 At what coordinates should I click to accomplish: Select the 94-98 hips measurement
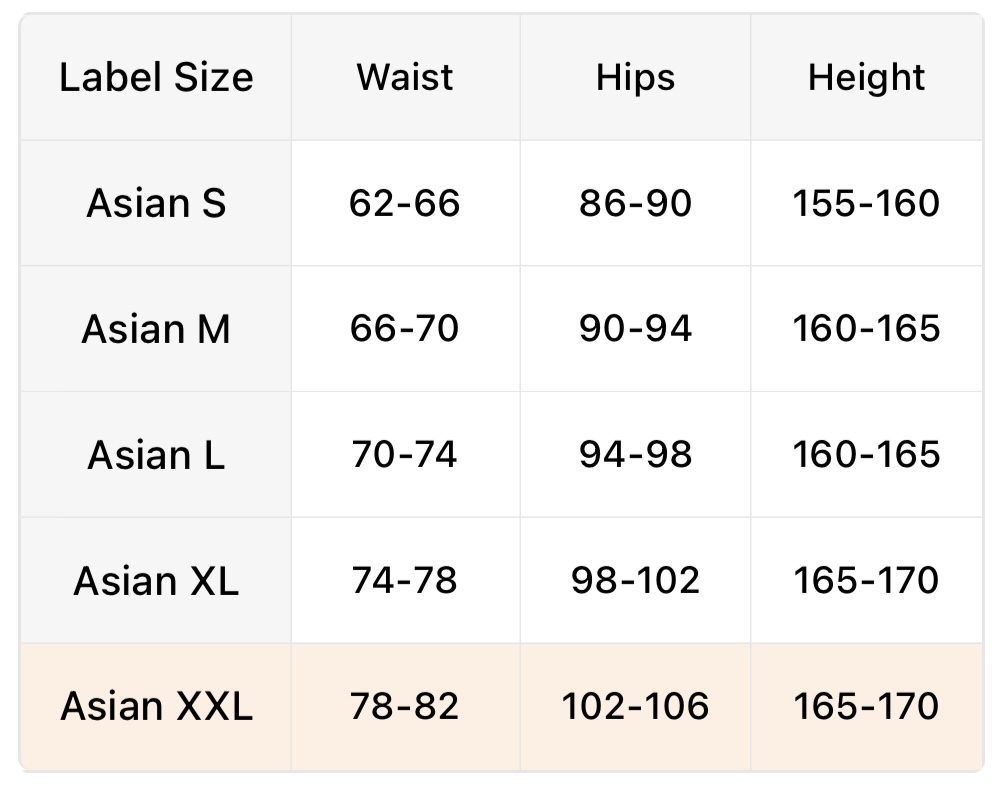635,455
